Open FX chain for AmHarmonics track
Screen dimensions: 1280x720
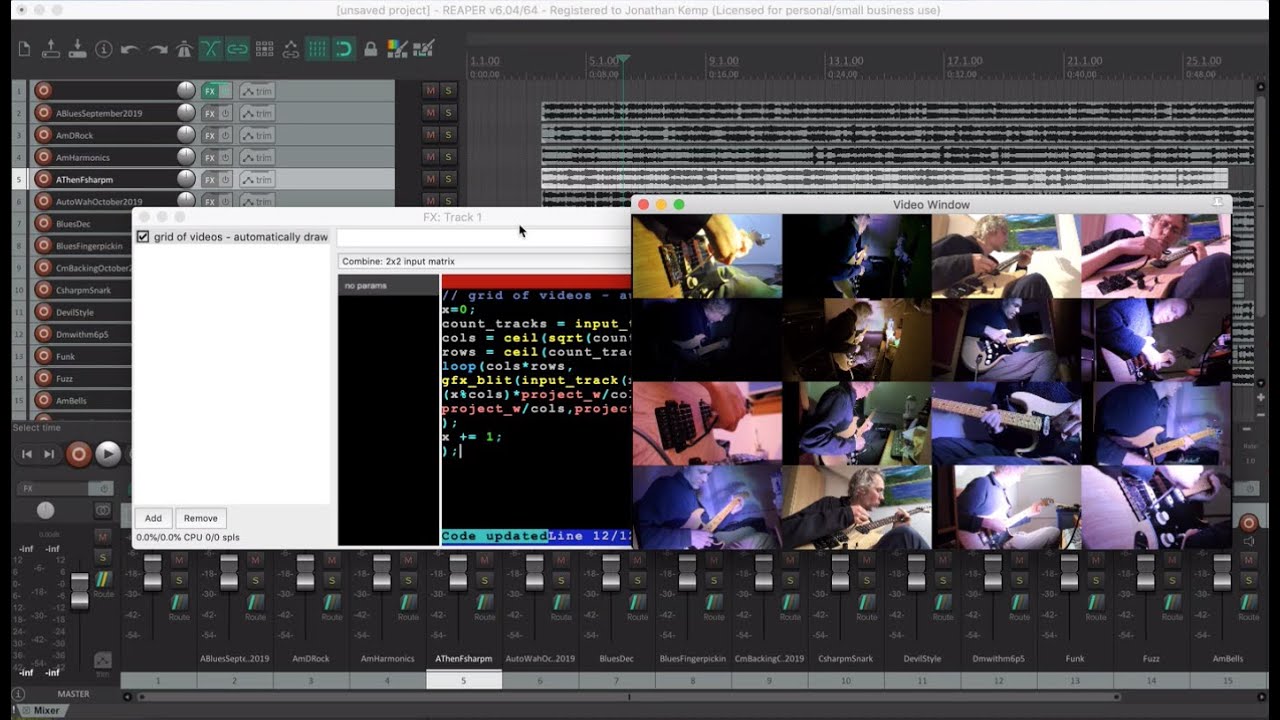[210, 157]
